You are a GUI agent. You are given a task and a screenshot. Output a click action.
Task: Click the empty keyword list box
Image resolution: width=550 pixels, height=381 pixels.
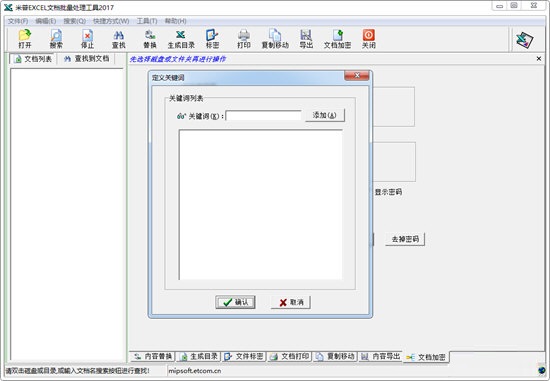pos(260,205)
